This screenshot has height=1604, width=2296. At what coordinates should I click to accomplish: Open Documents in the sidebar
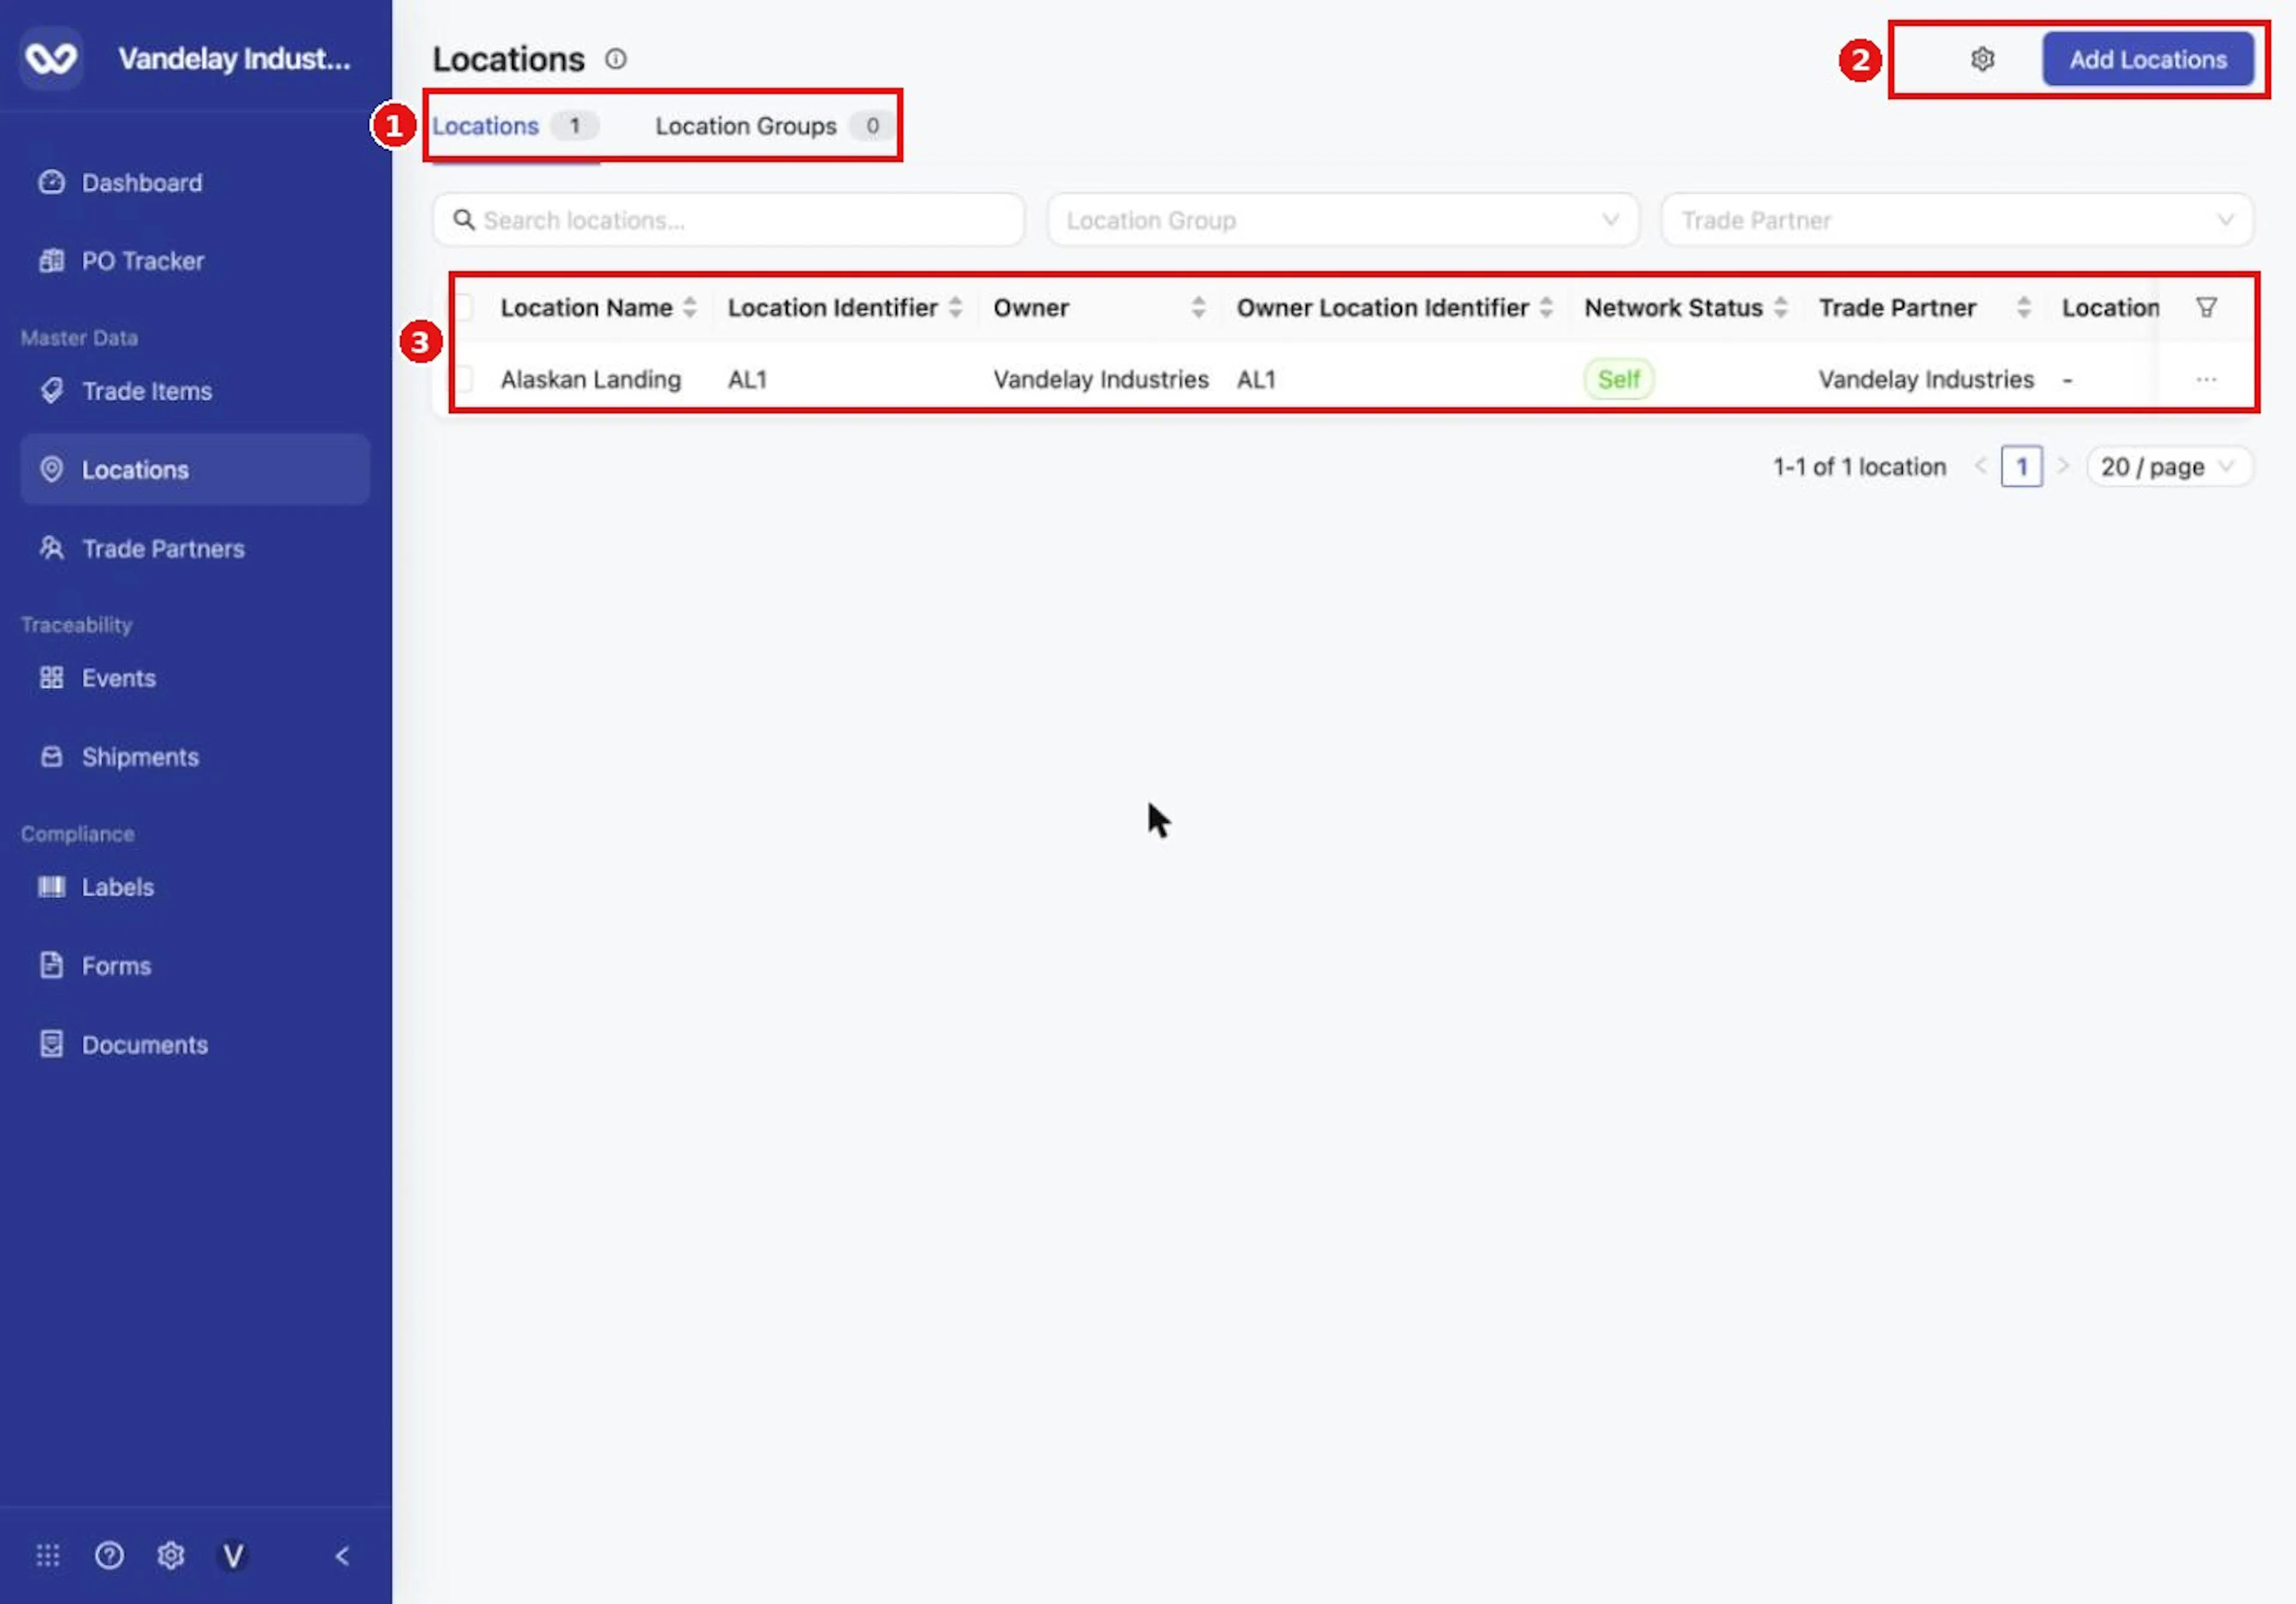[195, 1045]
